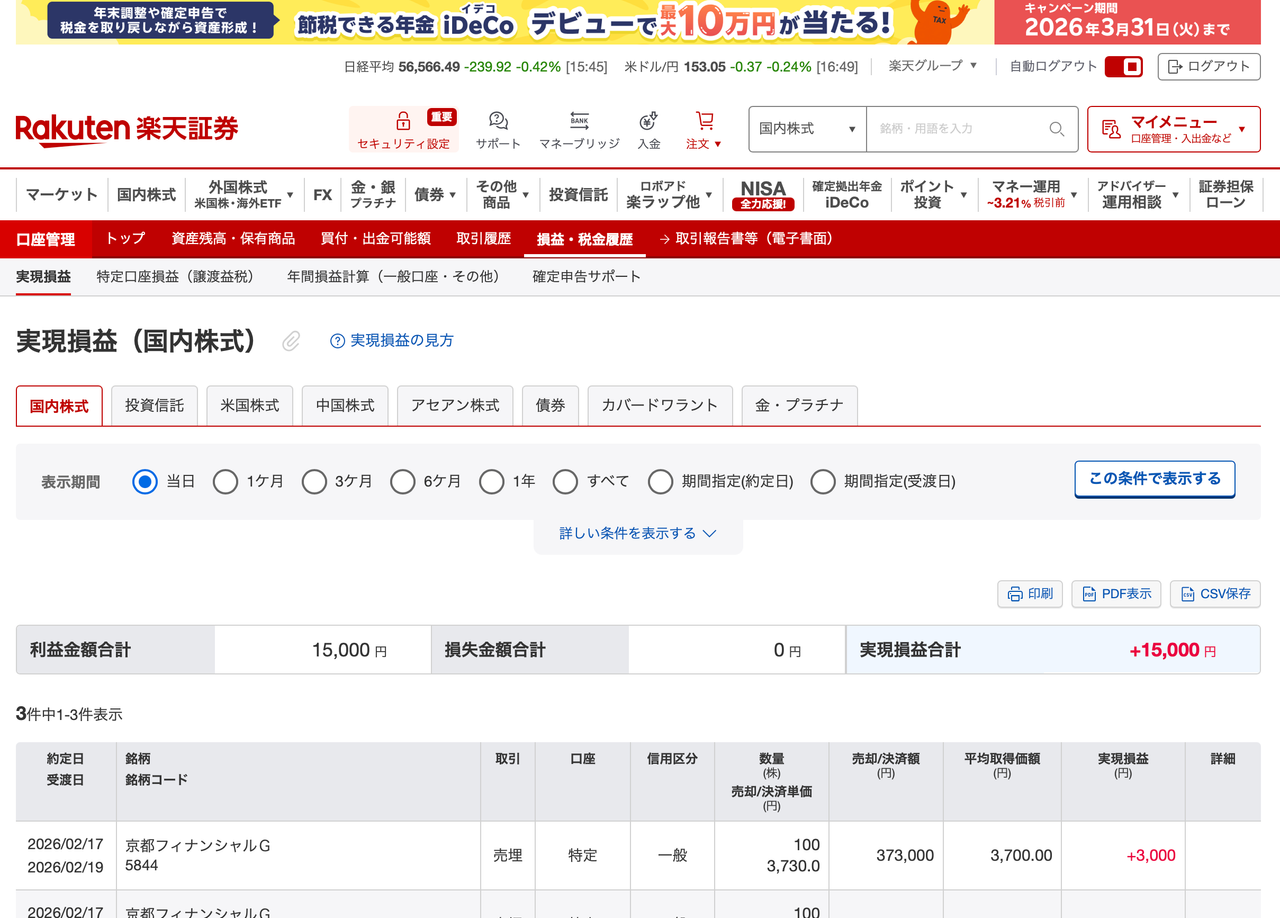
Task: Click inside the 銘柄・用語を入力 search field
Action: [950, 129]
